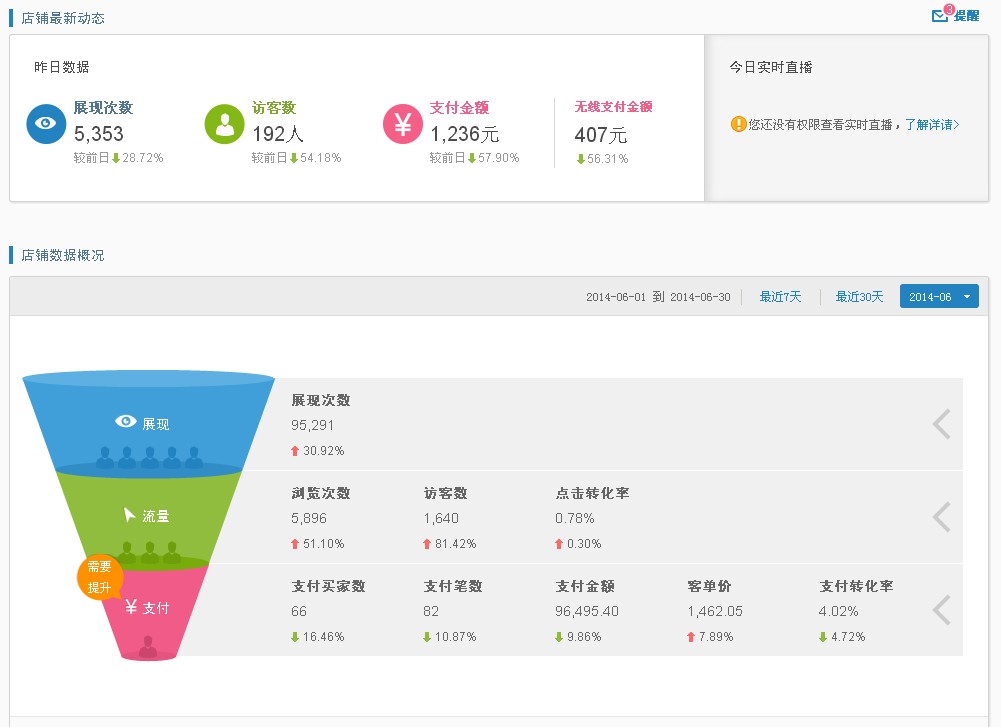The height and width of the screenshot is (727, 1001).
Task: Open the 了解详请 link
Action: coord(932,124)
